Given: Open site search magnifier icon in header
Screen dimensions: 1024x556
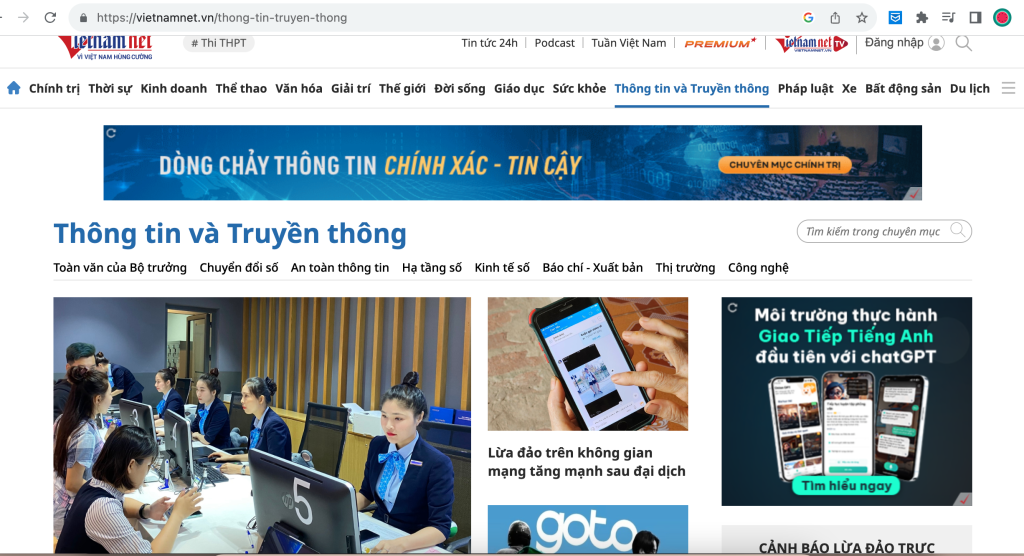Looking at the screenshot, I should 963,43.
